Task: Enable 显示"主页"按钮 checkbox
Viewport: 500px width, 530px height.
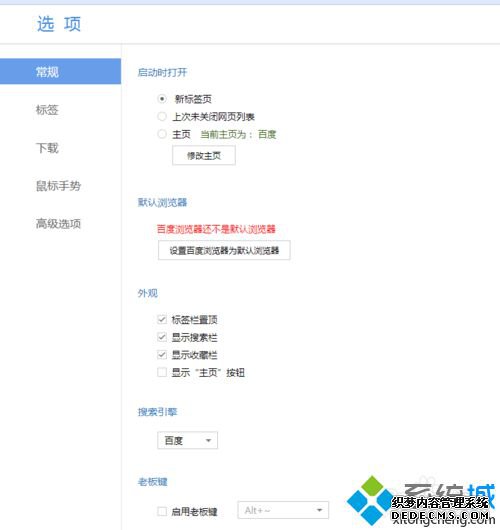Action: pos(162,372)
